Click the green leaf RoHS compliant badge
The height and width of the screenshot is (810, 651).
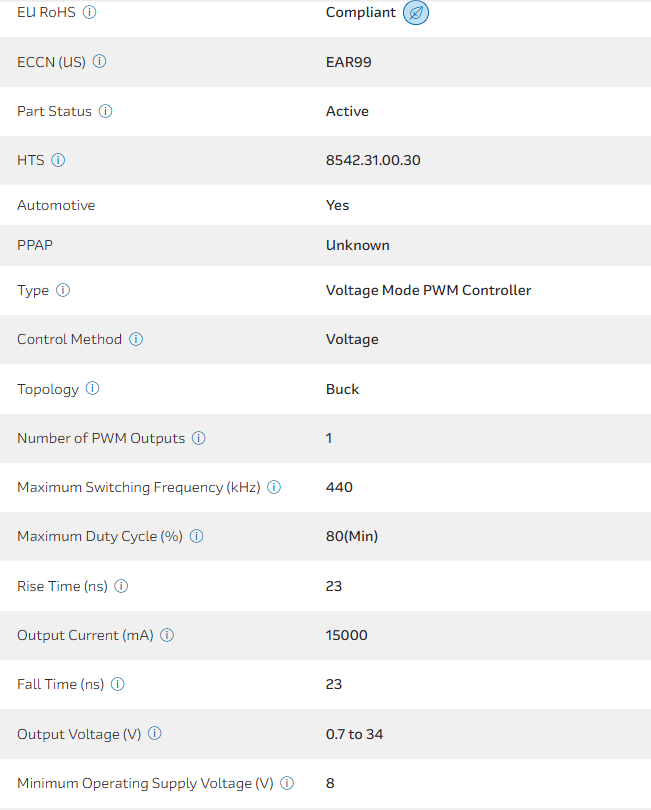[x=415, y=13]
